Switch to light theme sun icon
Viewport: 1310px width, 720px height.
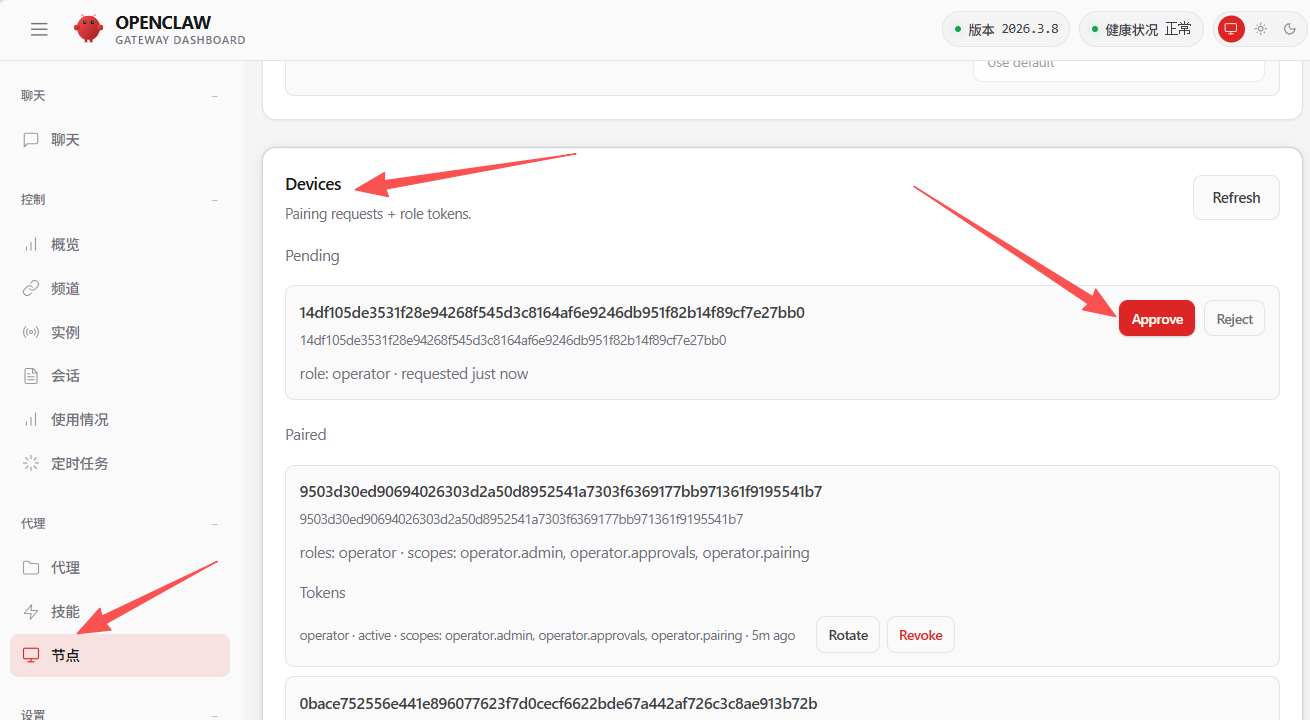click(x=1260, y=29)
